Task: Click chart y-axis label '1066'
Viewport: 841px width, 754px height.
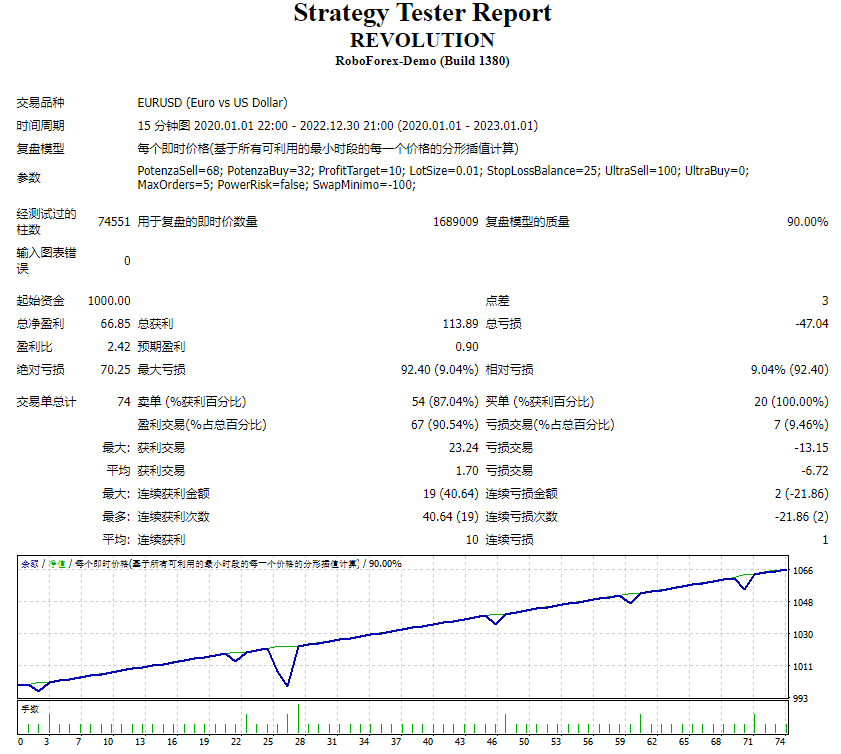Action: tap(803, 571)
